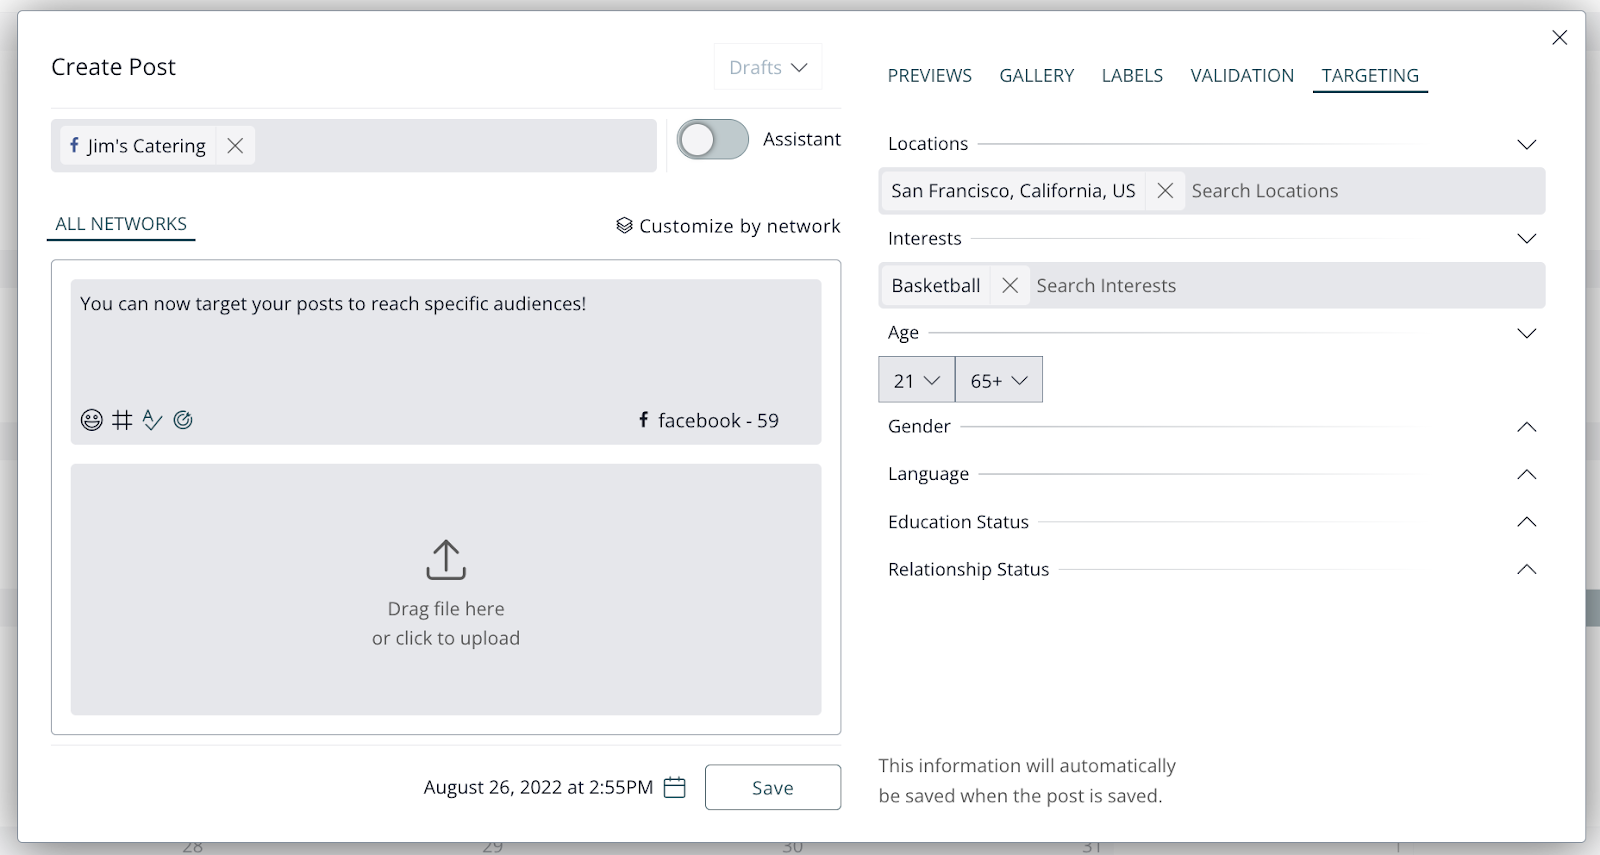1600x855 pixels.
Task: Toggle the Assistant switch
Action: [713, 140]
